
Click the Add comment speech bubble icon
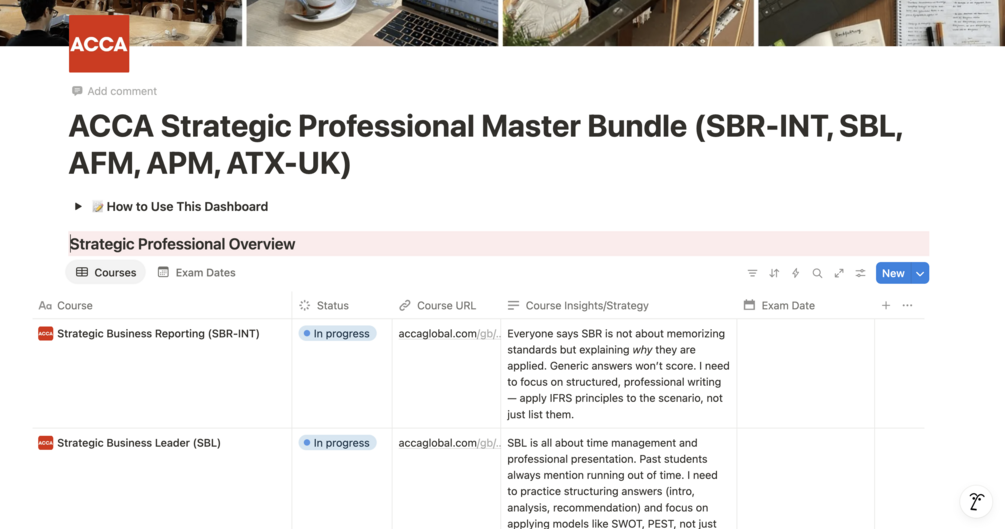click(x=77, y=91)
